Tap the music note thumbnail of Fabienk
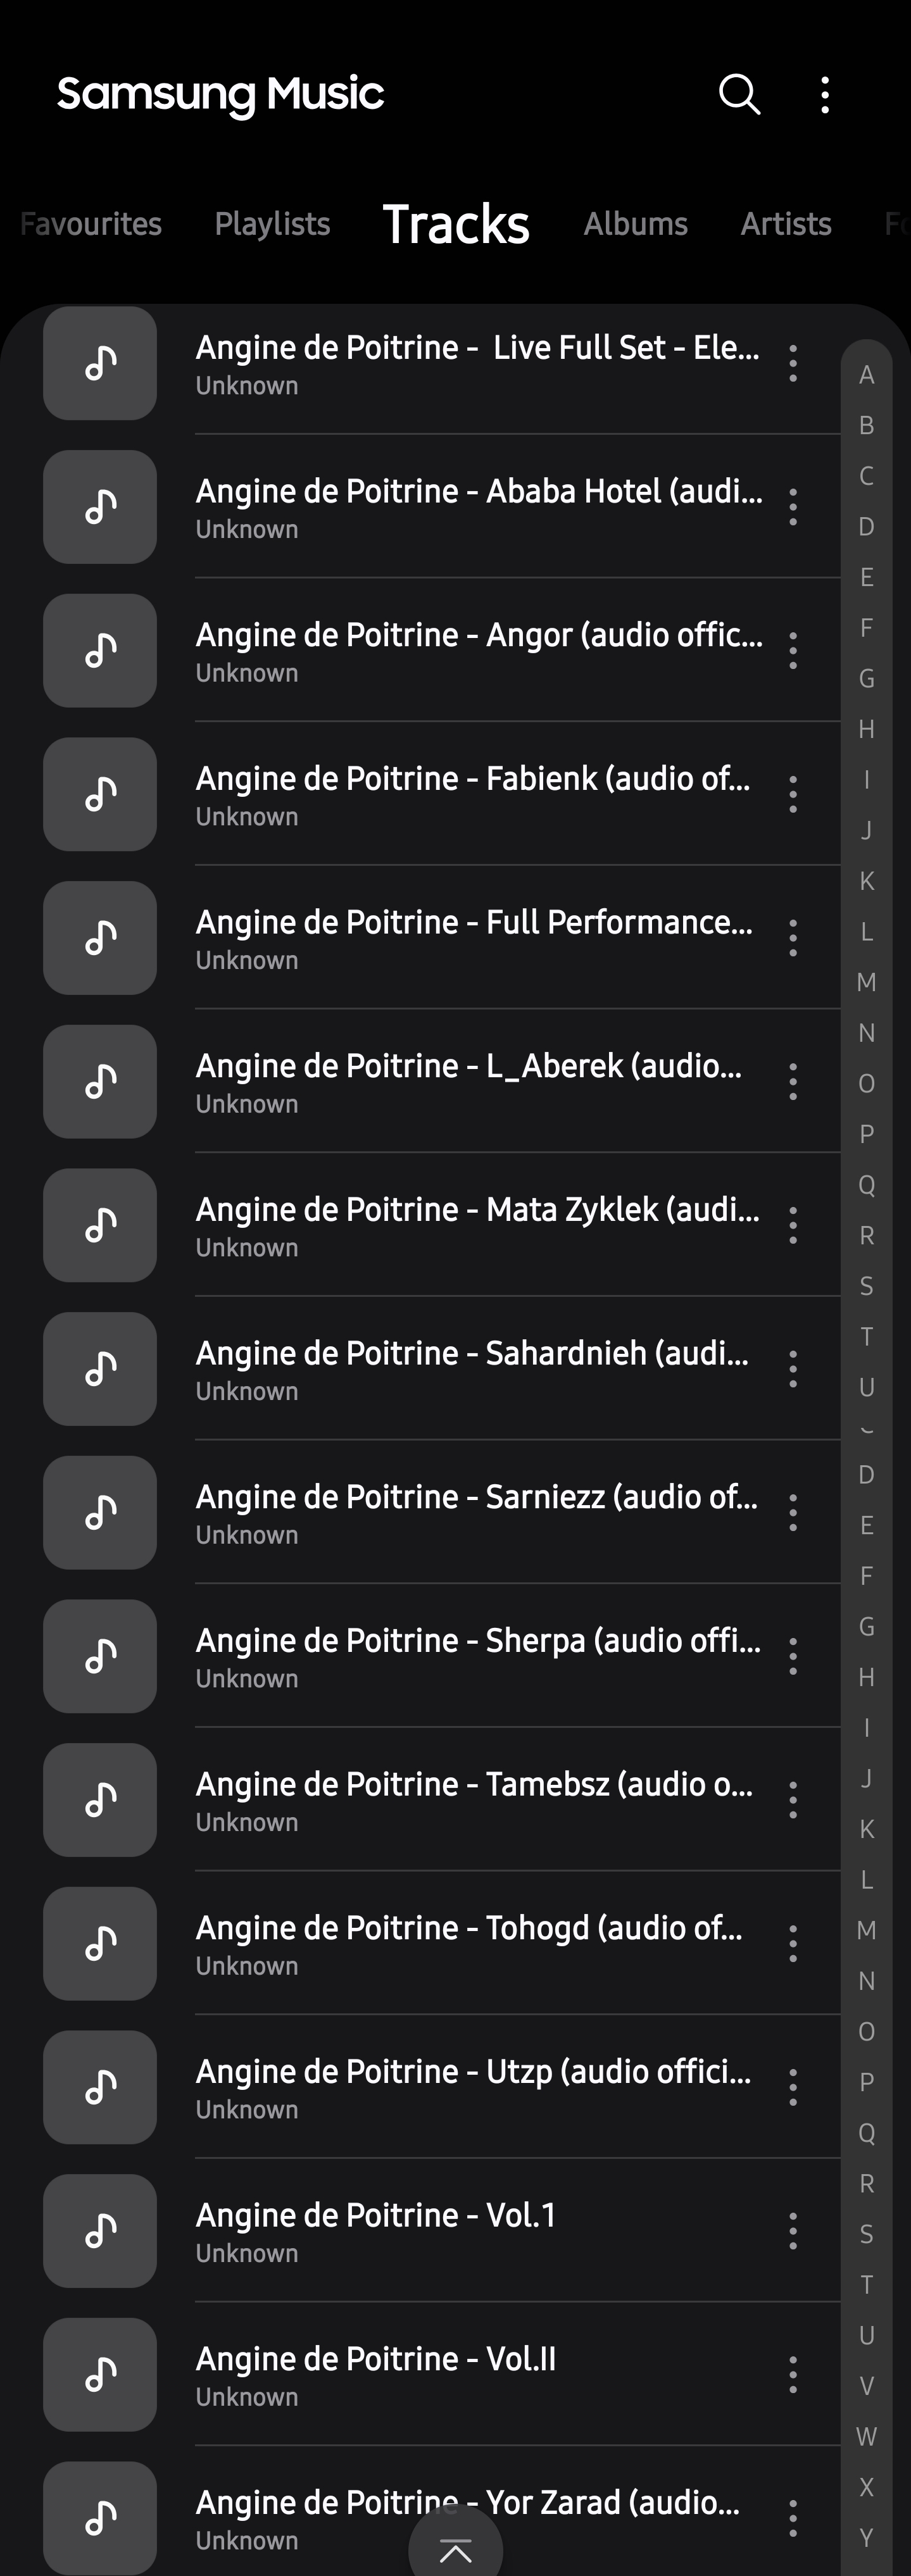The height and width of the screenshot is (2576, 911). [x=100, y=794]
